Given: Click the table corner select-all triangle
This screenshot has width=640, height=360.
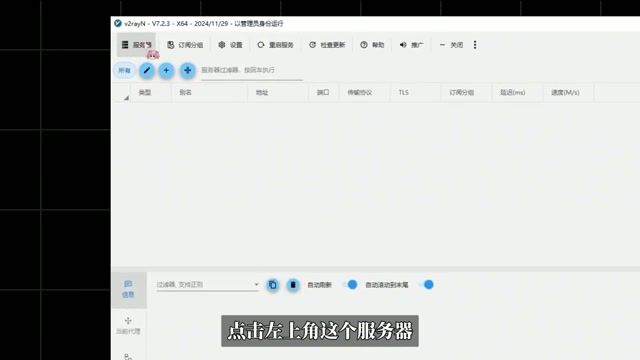Looking at the screenshot, I should pos(126,98).
